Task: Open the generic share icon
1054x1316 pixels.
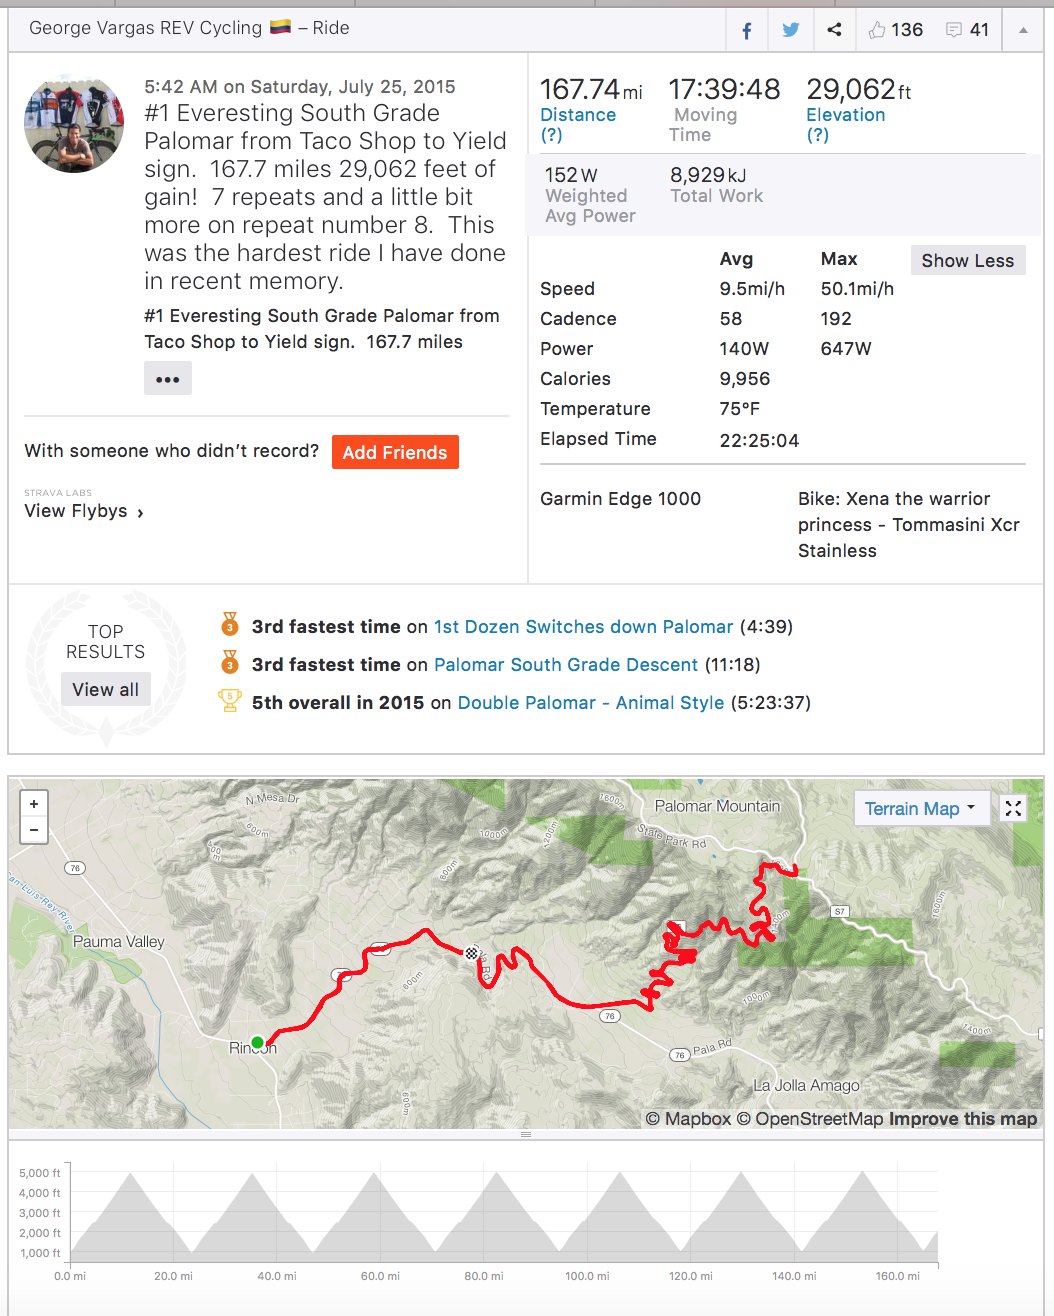Action: (x=834, y=30)
